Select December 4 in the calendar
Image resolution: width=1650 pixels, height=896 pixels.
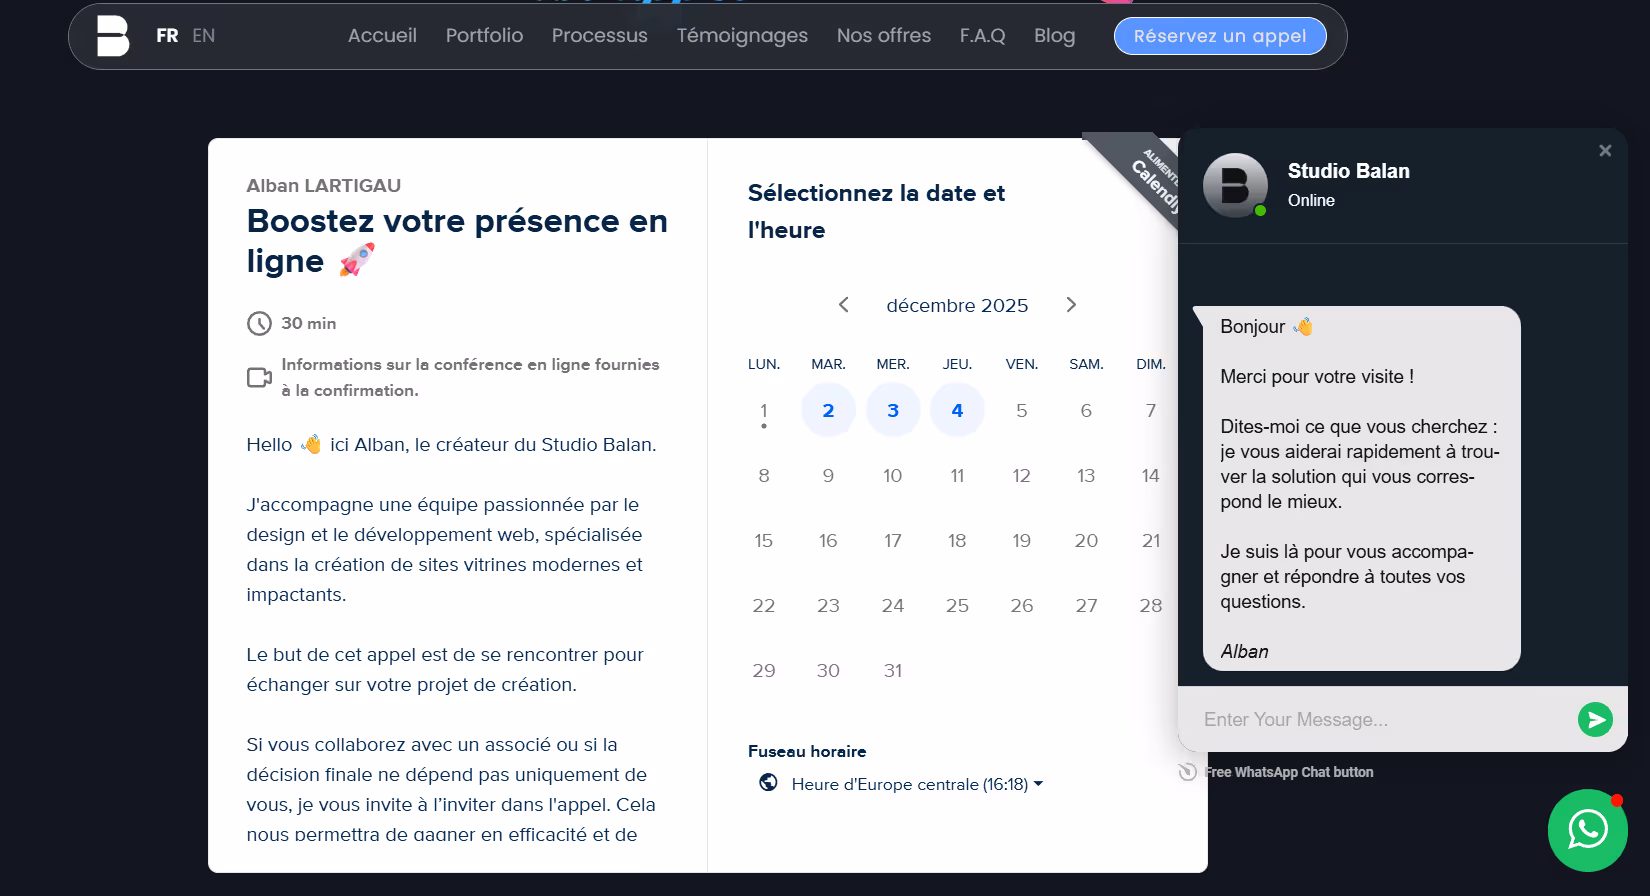click(957, 410)
